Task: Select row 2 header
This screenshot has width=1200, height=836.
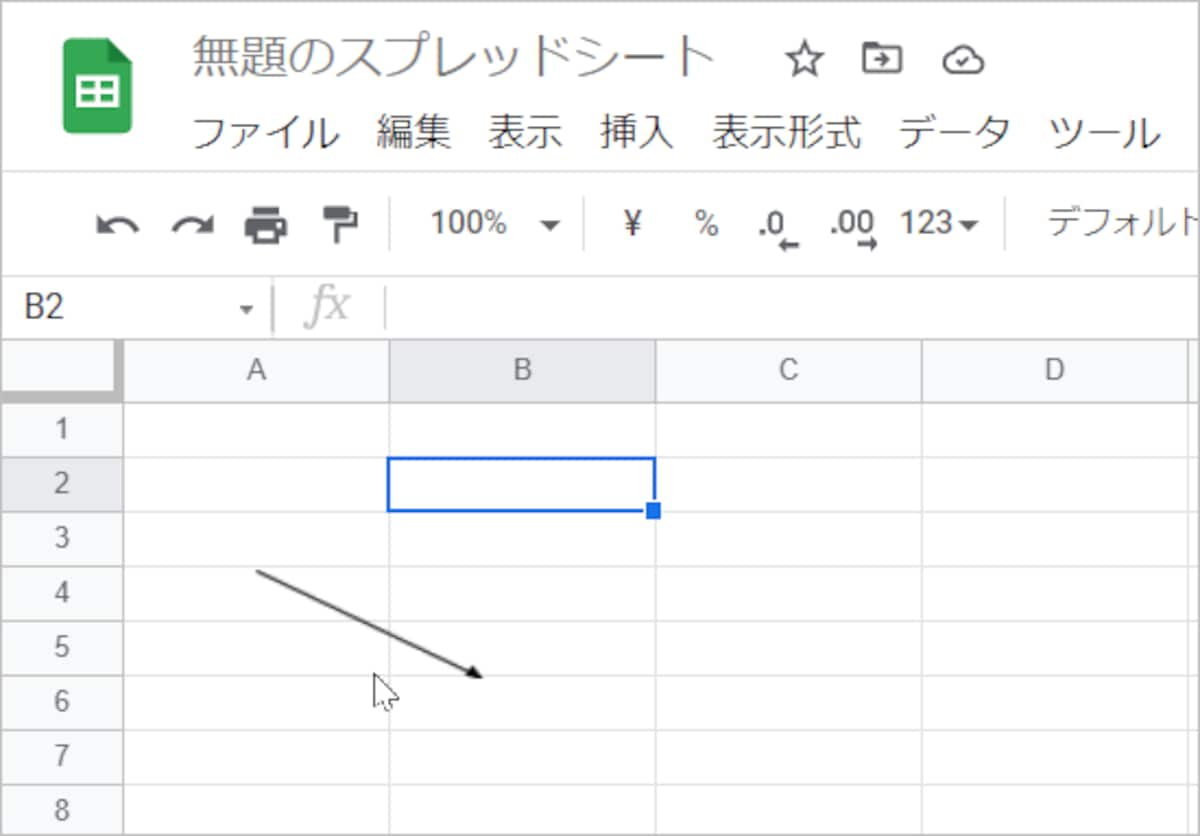Action: point(62,484)
